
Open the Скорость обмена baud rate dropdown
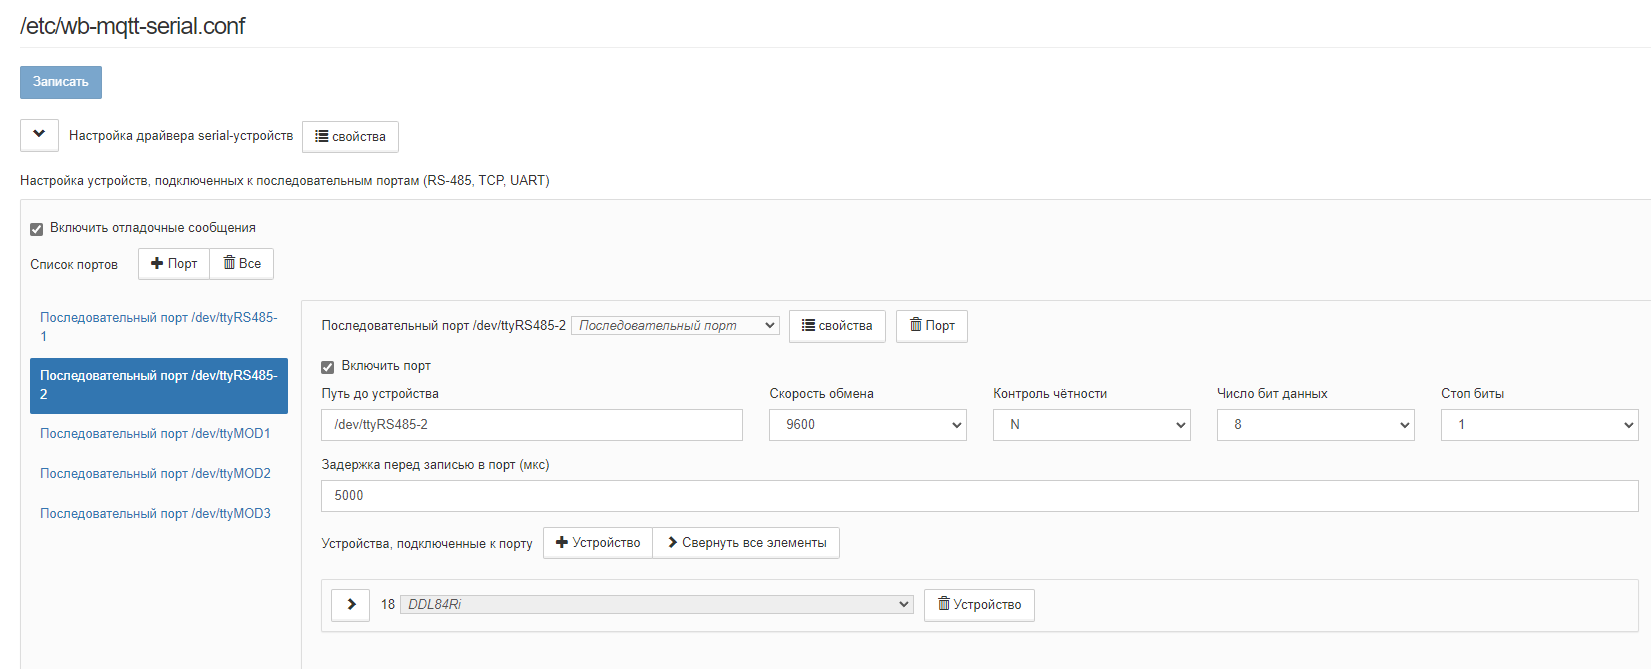click(867, 425)
